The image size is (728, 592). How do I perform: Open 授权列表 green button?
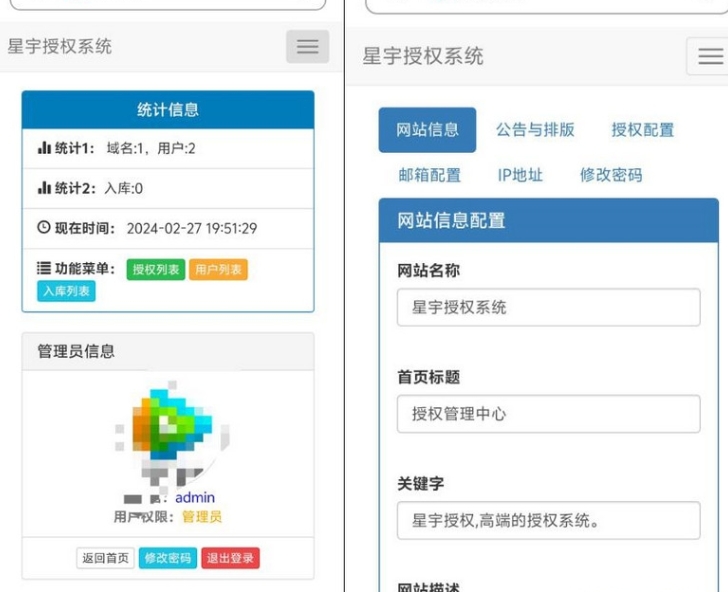click(156, 269)
